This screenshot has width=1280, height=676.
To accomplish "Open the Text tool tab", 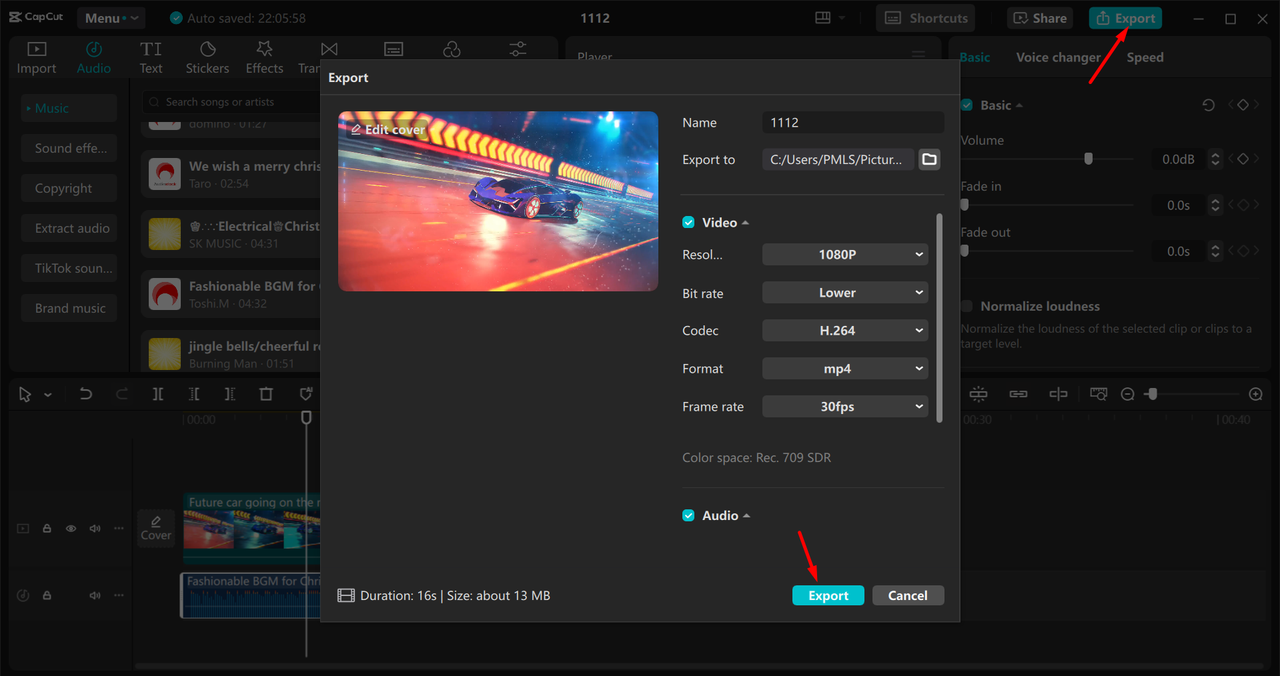I will 151,58.
